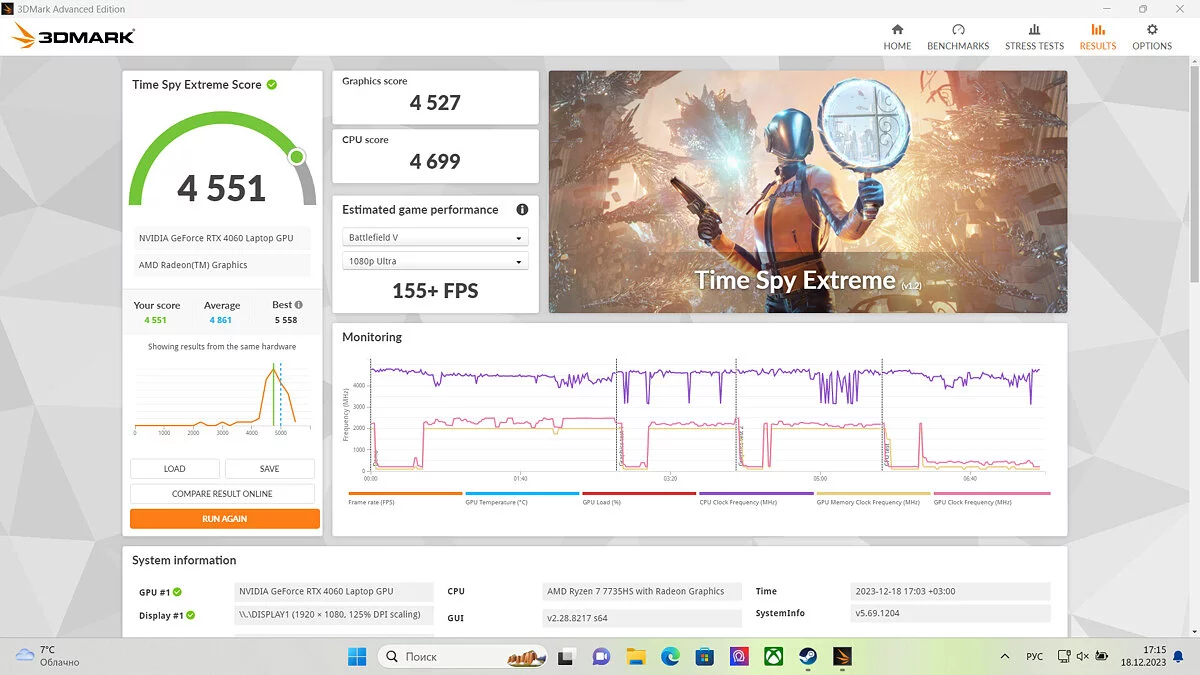Click the Run Again button
This screenshot has width=1200, height=675.
tap(225, 519)
